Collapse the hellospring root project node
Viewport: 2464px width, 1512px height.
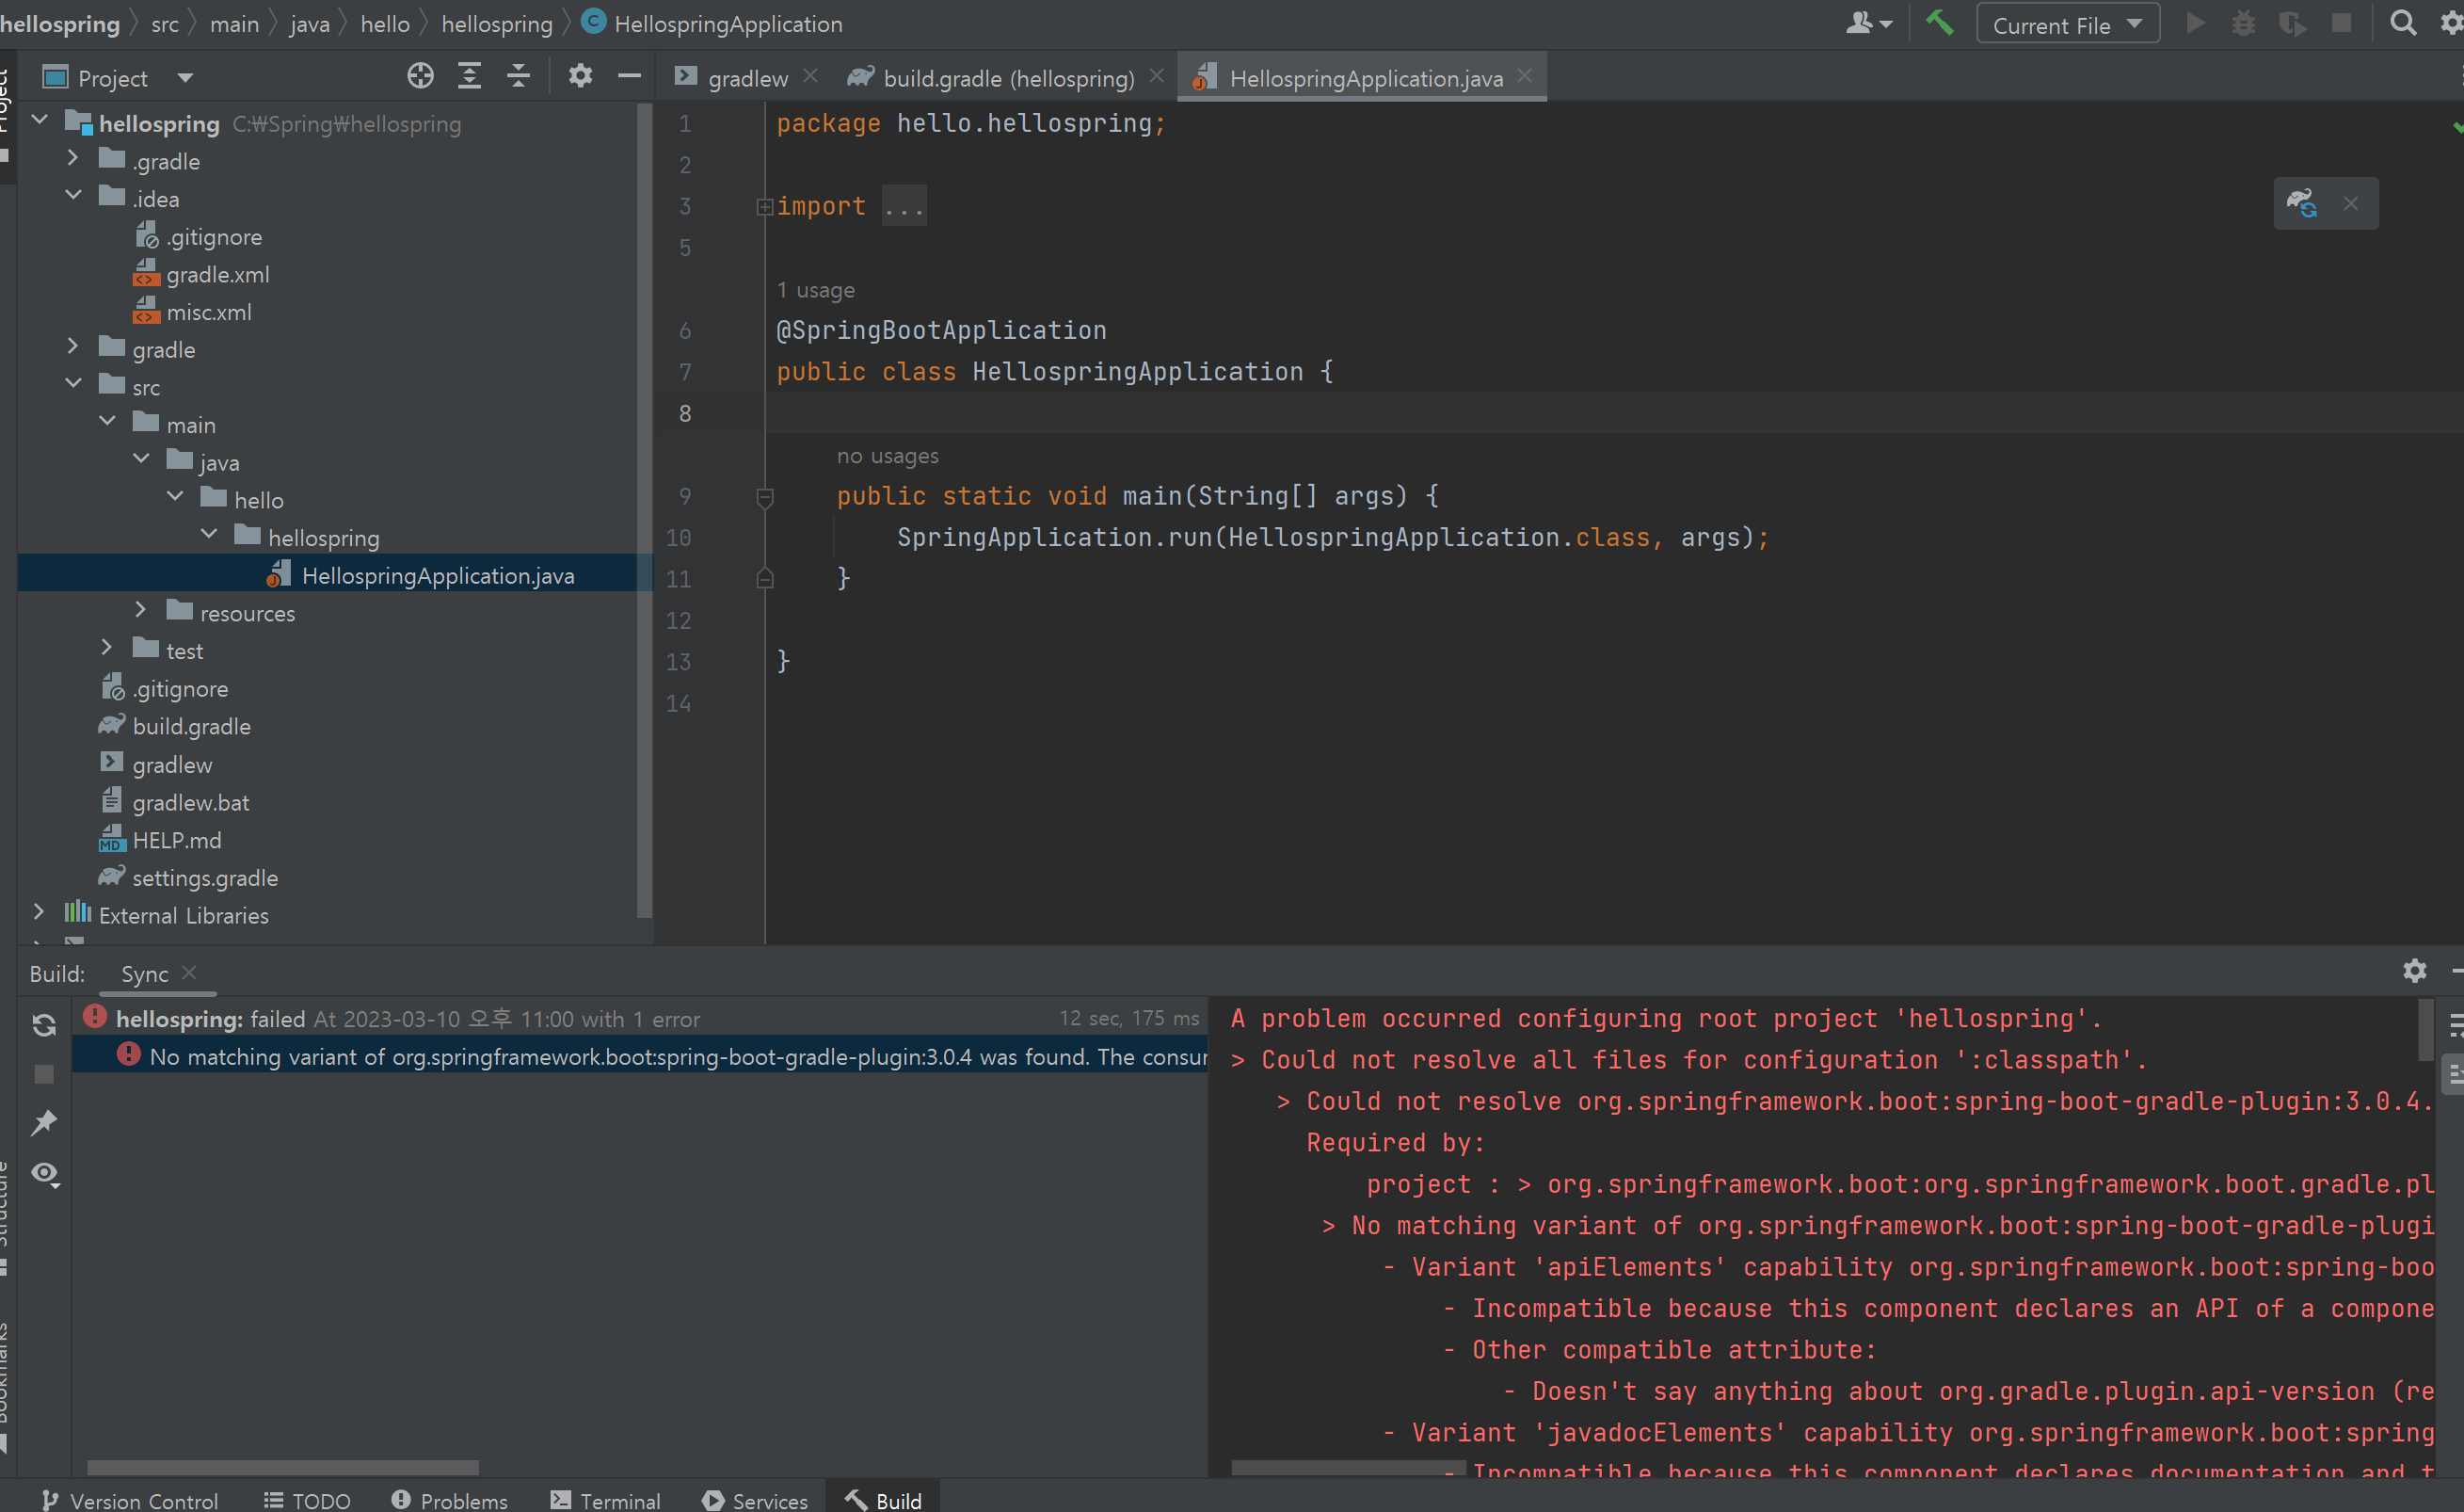click(40, 120)
